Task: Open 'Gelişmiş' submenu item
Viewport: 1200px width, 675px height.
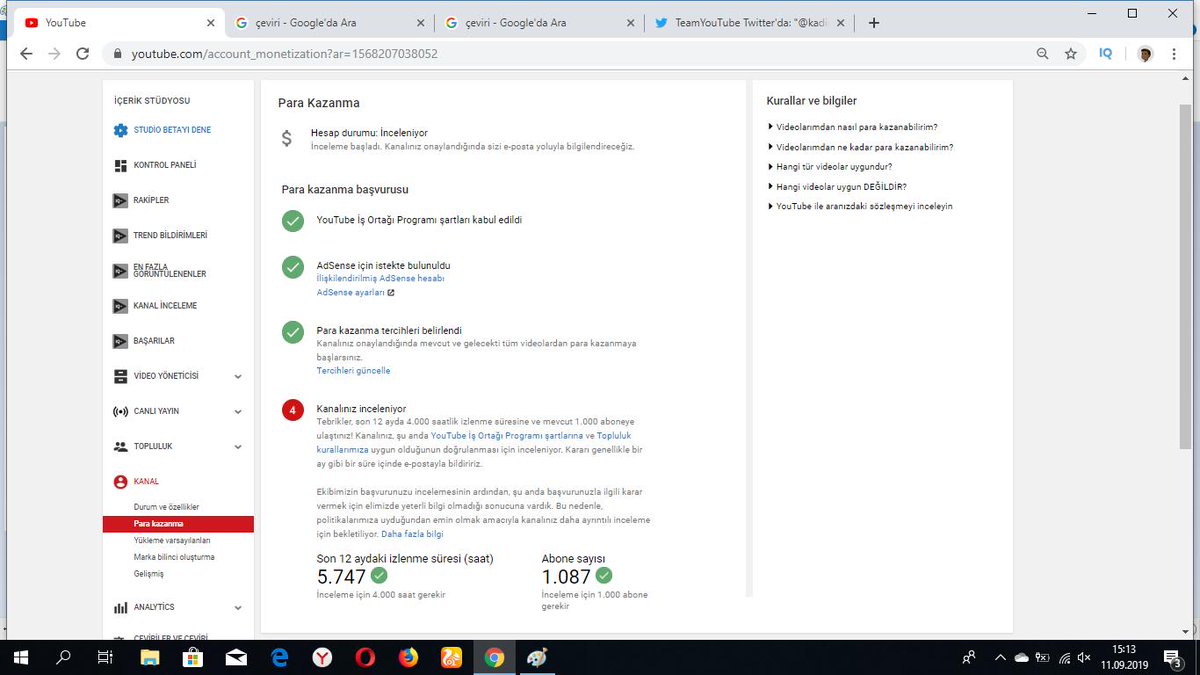Action: [x=149, y=574]
